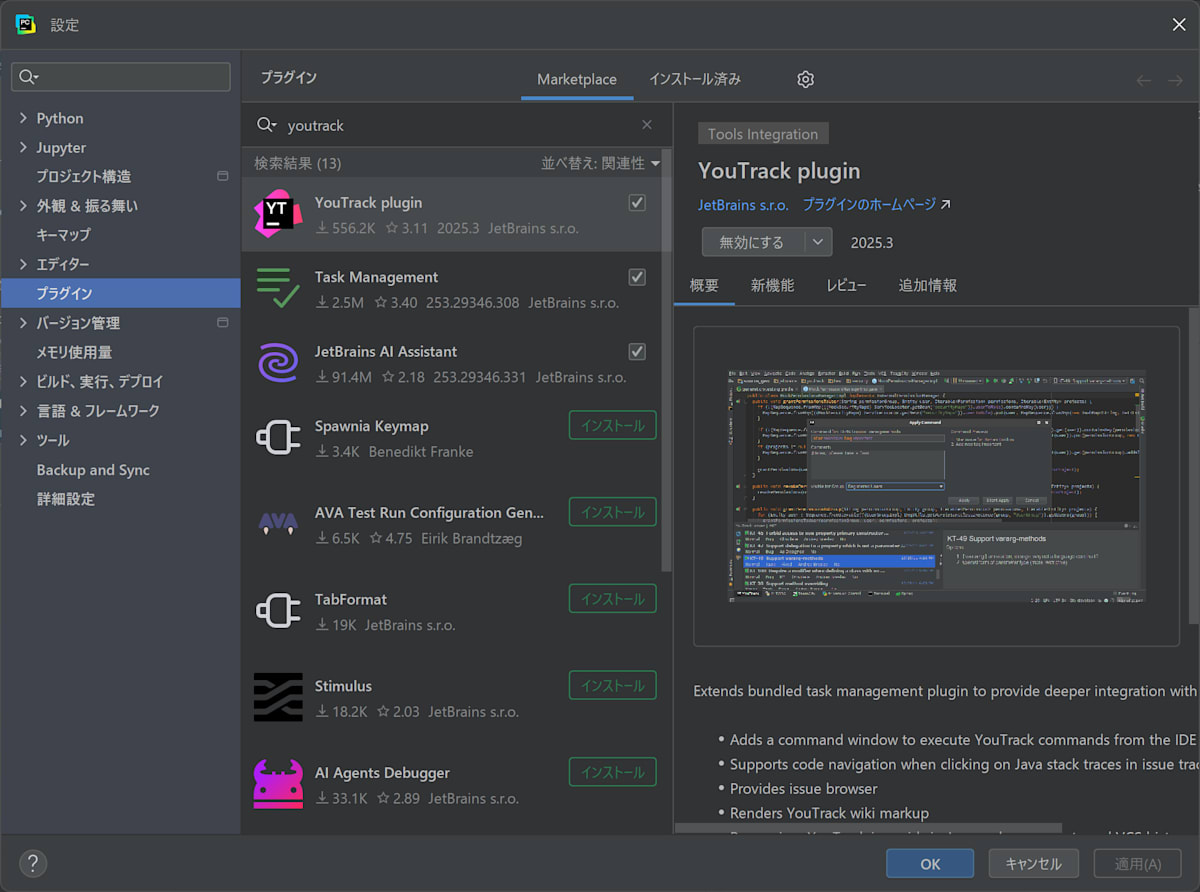Select the 概要 tab
This screenshot has height=892, width=1200.
pyautogui.click(x=704, y=285)
